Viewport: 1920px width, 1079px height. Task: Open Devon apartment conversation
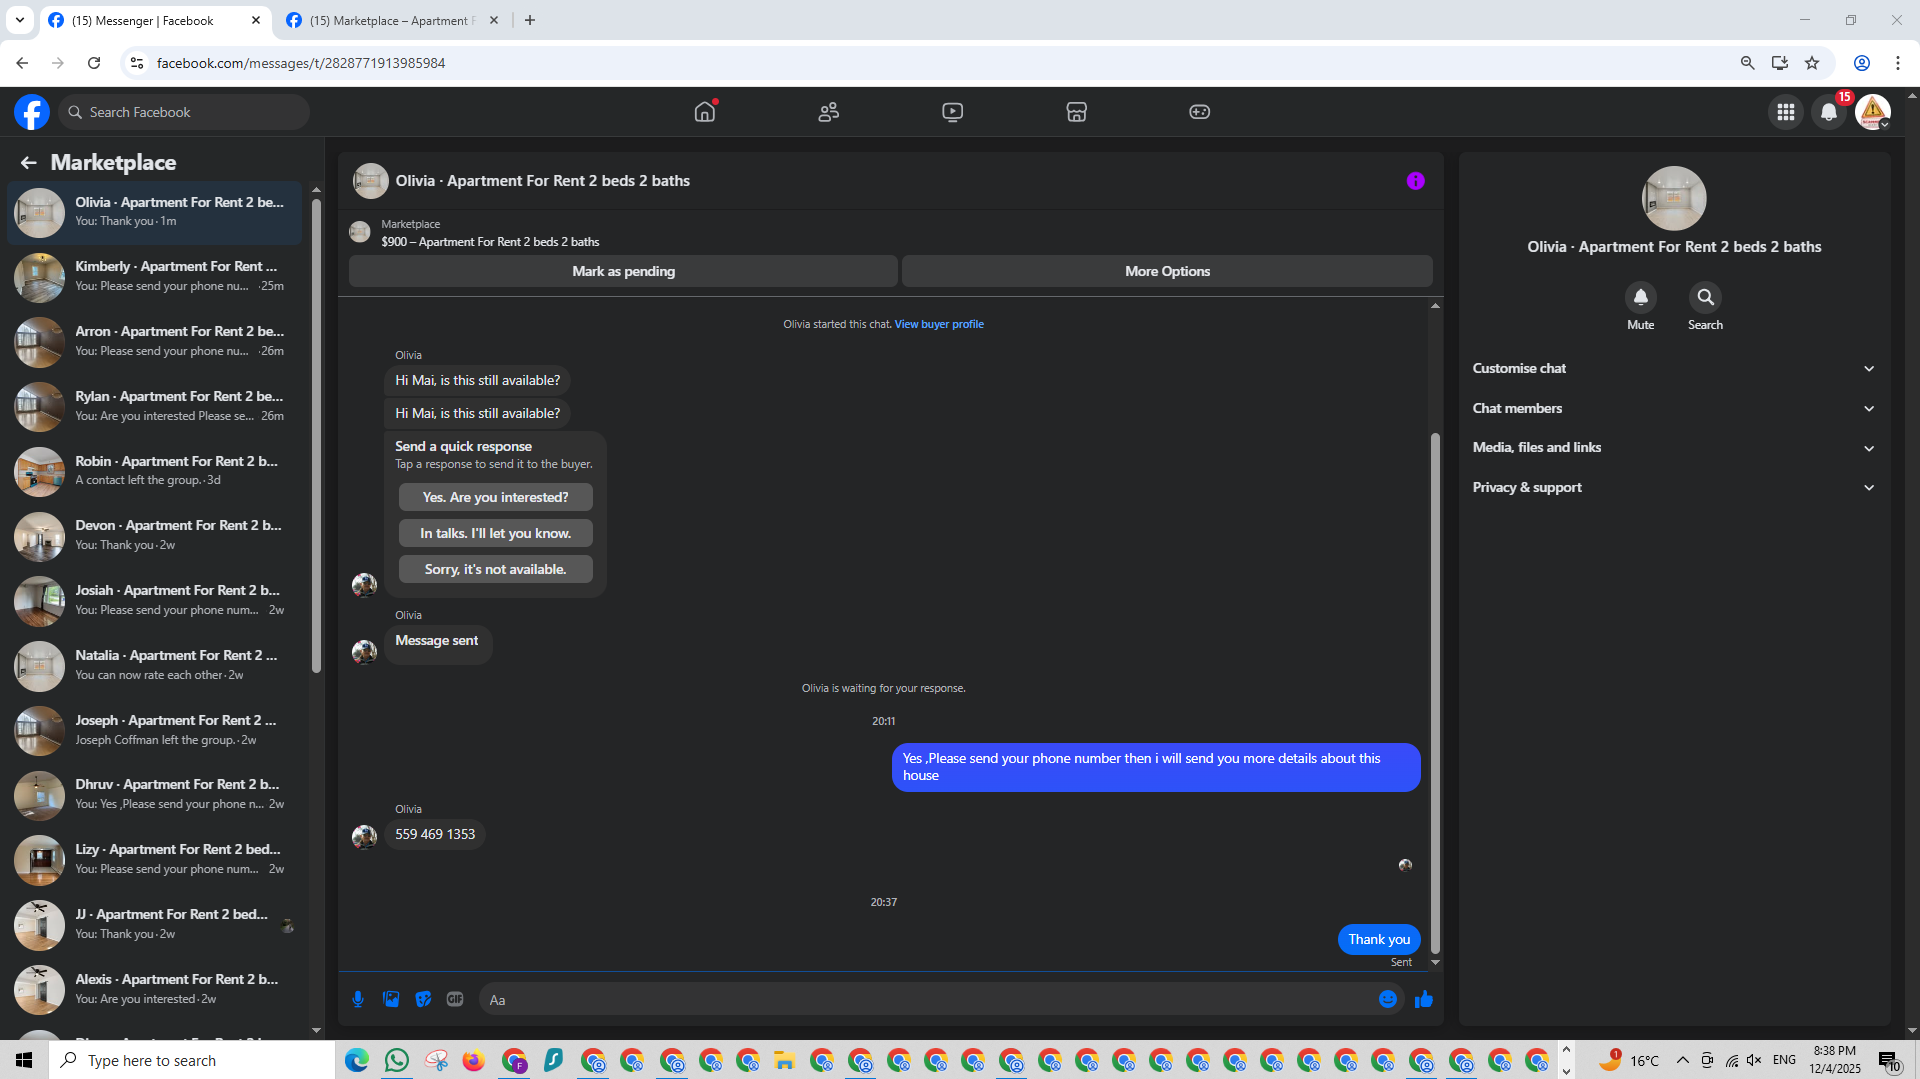[155, 536]
